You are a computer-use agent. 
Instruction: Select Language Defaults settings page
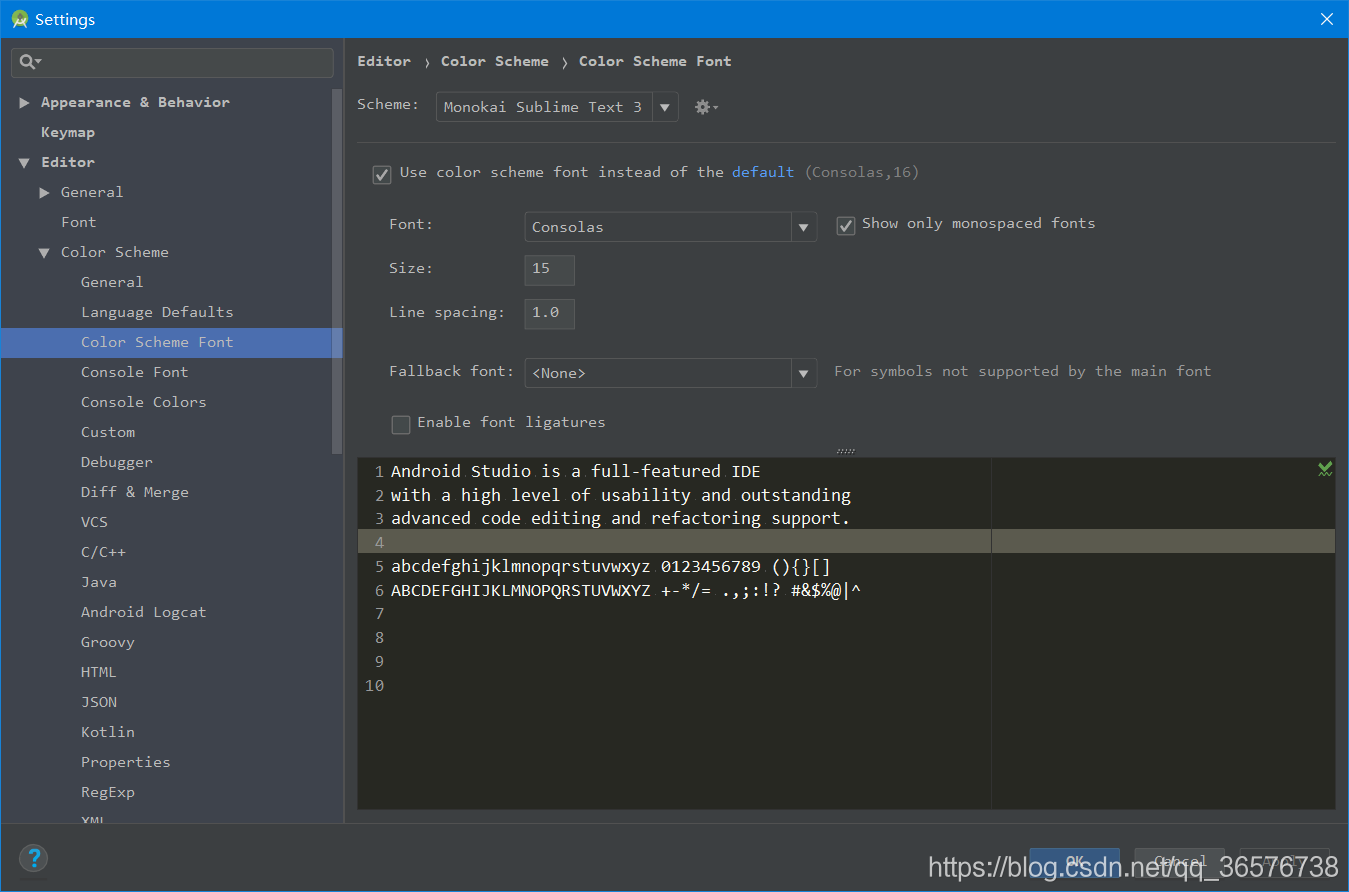point(157,312)
